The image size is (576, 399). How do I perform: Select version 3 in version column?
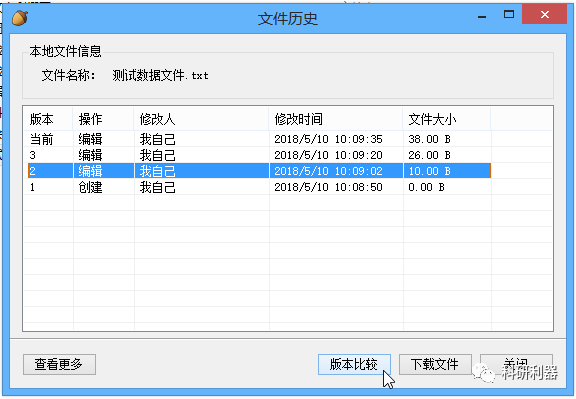[x=33, y=155]
